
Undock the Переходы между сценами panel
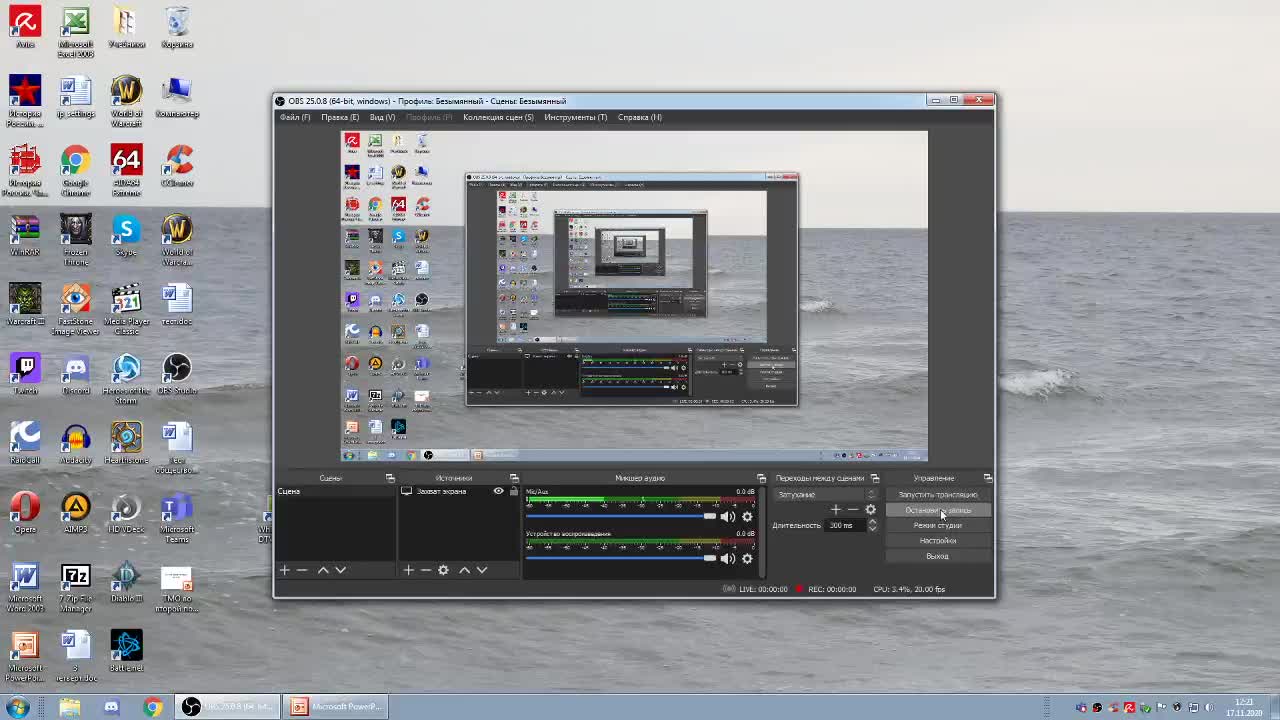tap(875, 478)
